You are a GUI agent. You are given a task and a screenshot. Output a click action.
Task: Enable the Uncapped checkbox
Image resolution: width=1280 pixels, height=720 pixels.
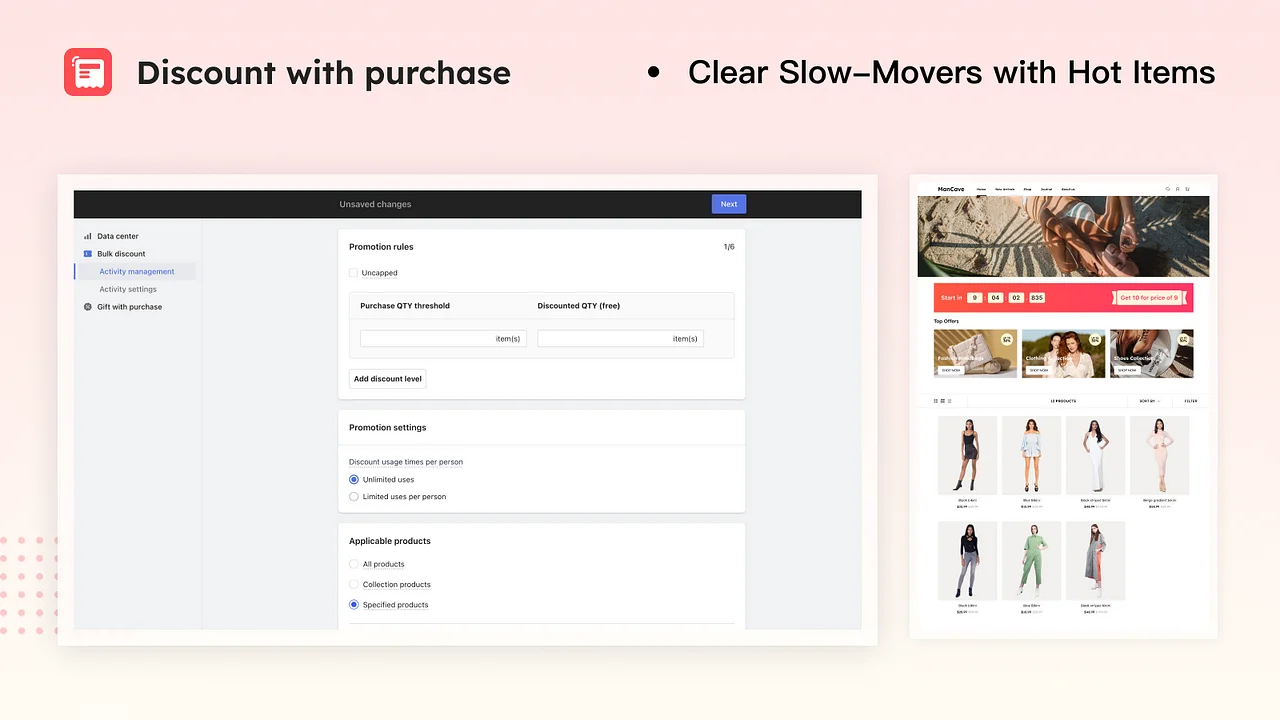(x=354, y=273)
